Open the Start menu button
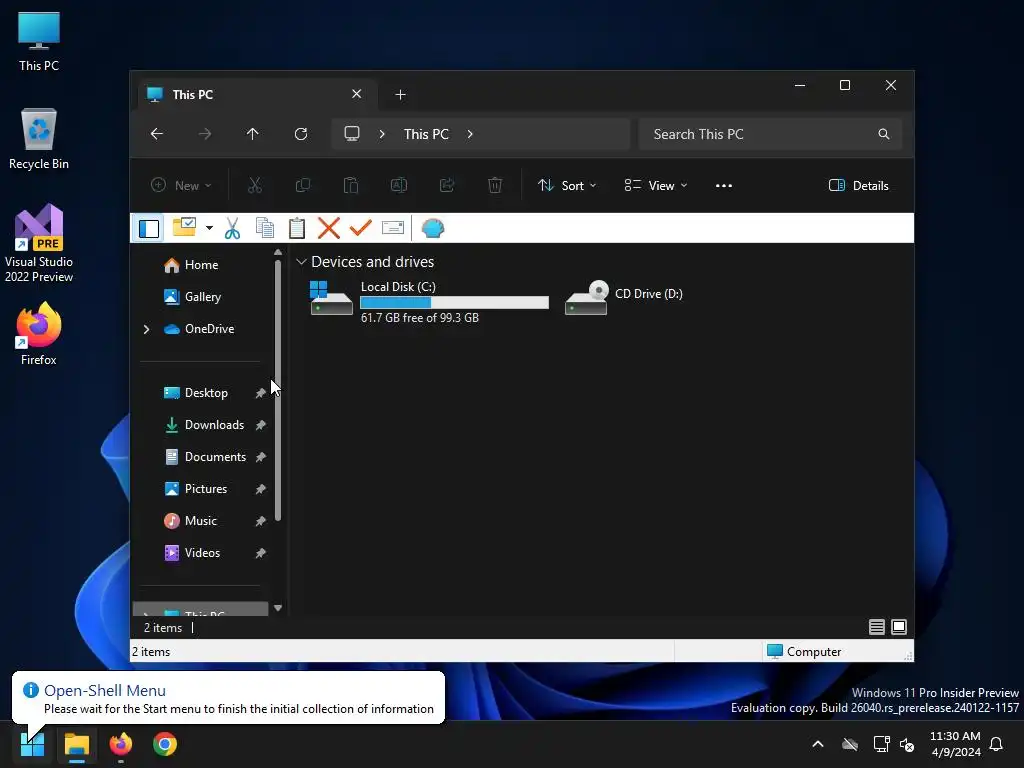Screen dimensions: 1024x768 (x=32, y=744)
